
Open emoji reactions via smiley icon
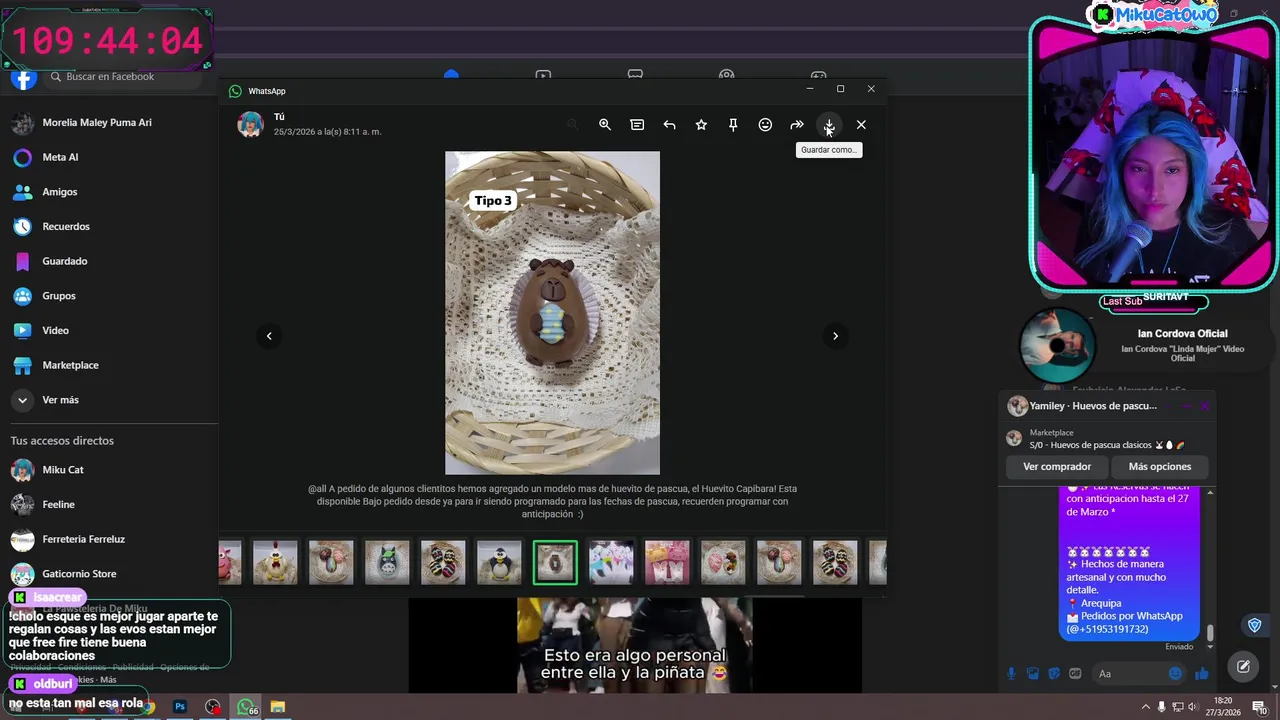(765, 125)
